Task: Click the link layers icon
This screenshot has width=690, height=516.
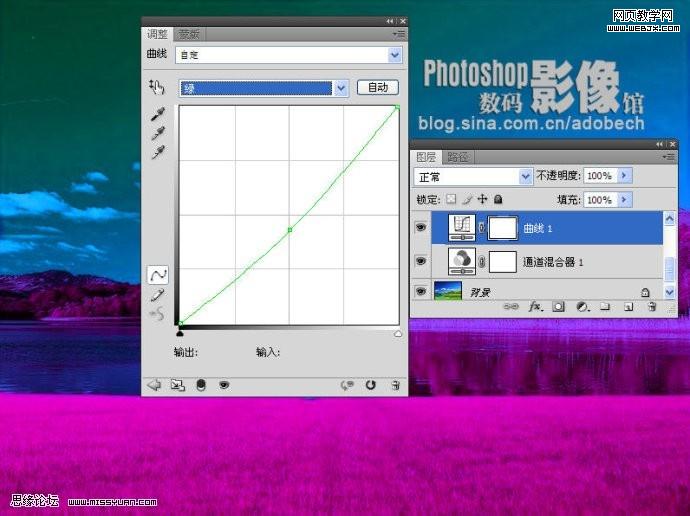Action: pos(510,307)
